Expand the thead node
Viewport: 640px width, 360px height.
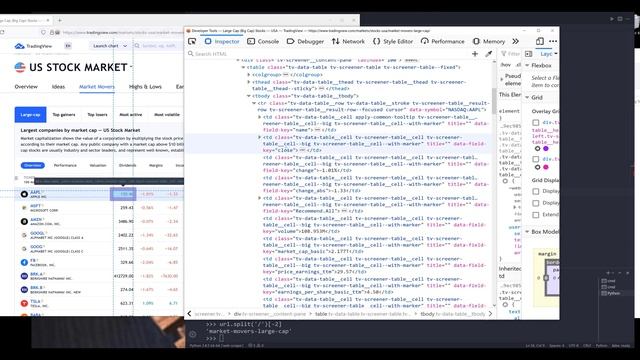coord(249,82)
